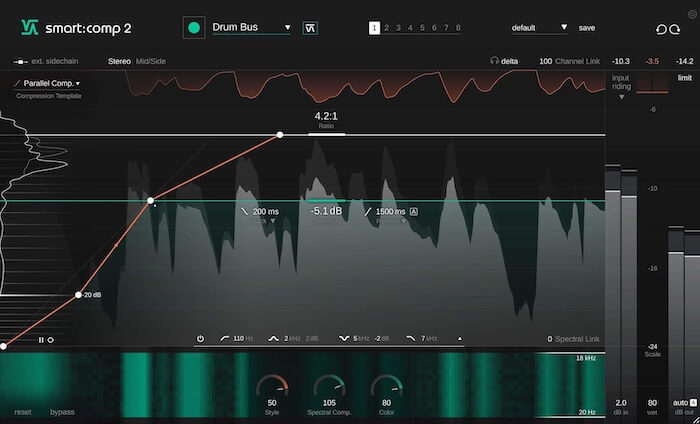Click the -5.1 dB threshold value

326,211
